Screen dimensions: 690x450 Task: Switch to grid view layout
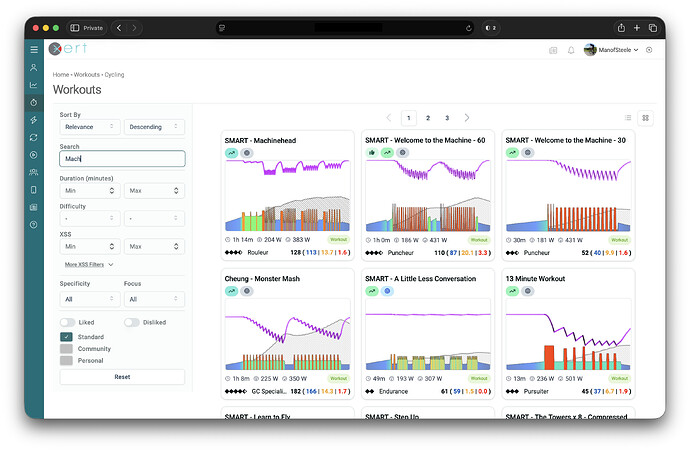[646, 117]
